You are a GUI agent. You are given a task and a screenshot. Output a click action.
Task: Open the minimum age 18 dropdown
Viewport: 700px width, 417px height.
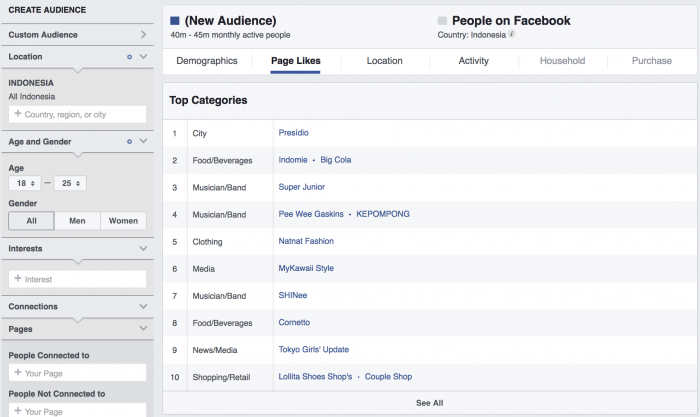pyautogui.click(x=25, y=183)
